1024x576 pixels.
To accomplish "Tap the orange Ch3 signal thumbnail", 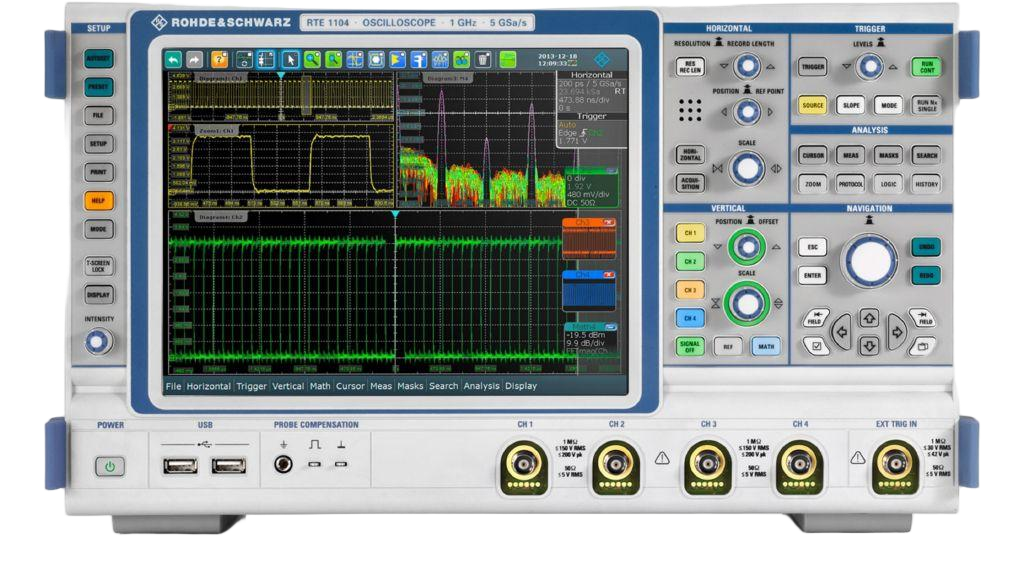I will pos(588,238).
